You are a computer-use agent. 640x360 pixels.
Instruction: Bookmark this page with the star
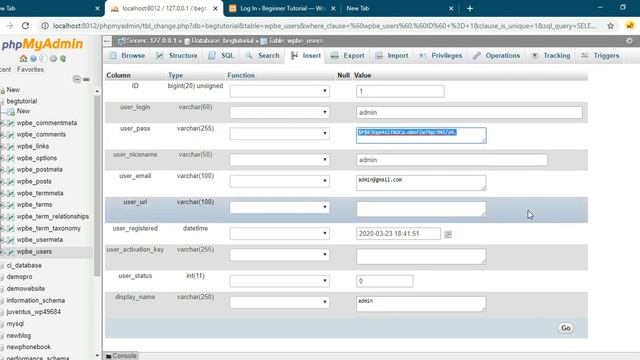[x=610, y=26]
